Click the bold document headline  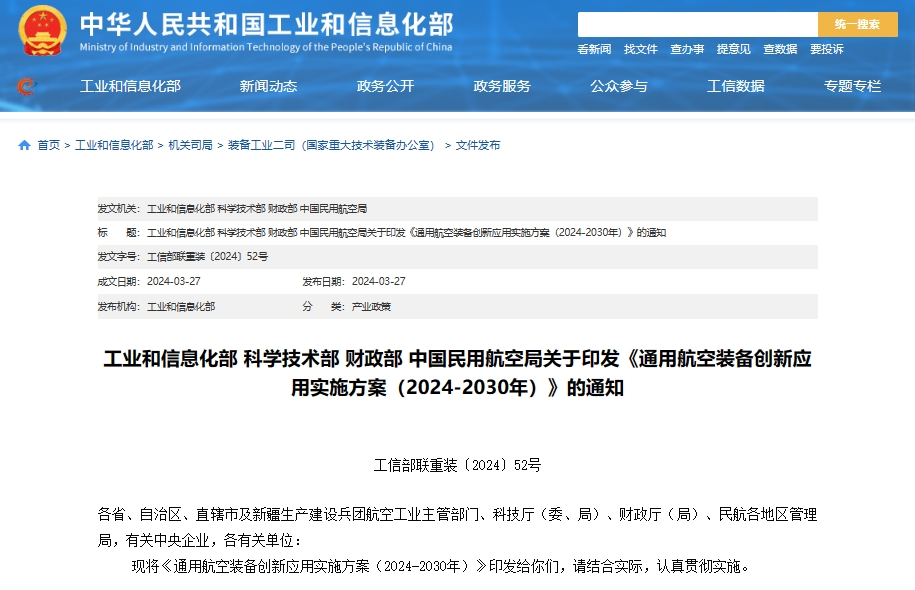pyautogui.click(x=458, y=373)
